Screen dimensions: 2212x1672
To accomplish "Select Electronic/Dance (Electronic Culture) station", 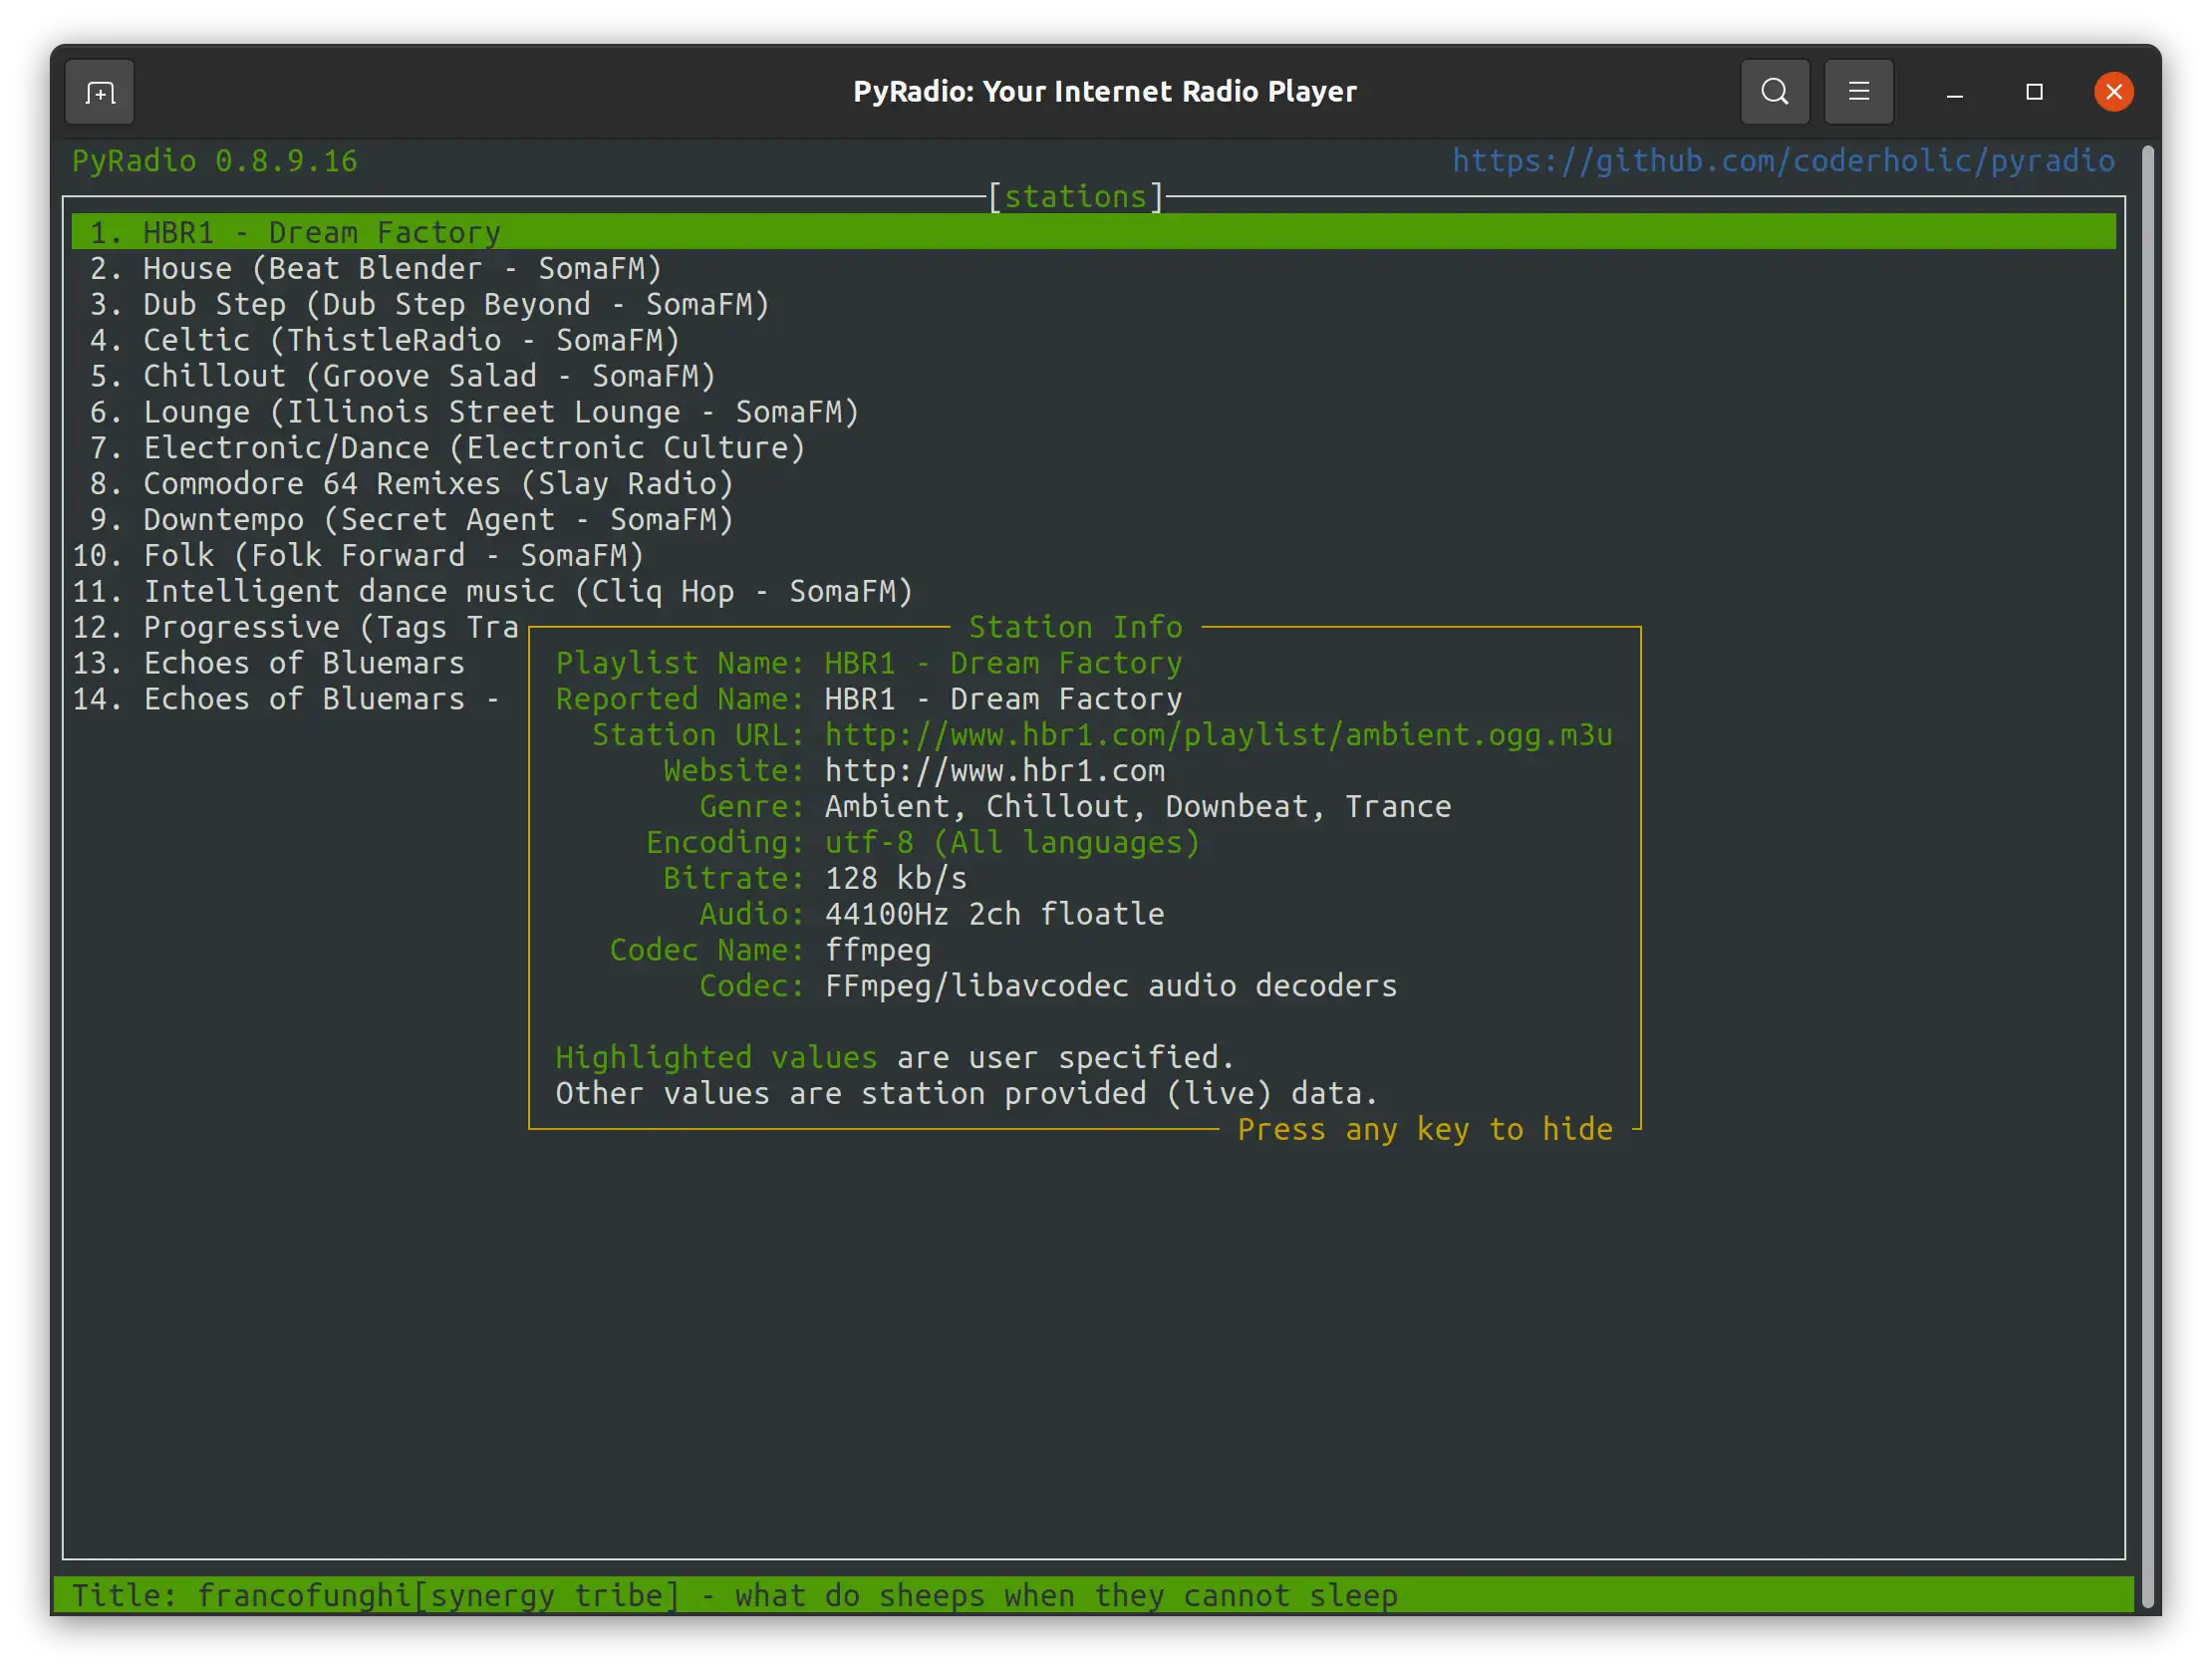I will [474, 446].
